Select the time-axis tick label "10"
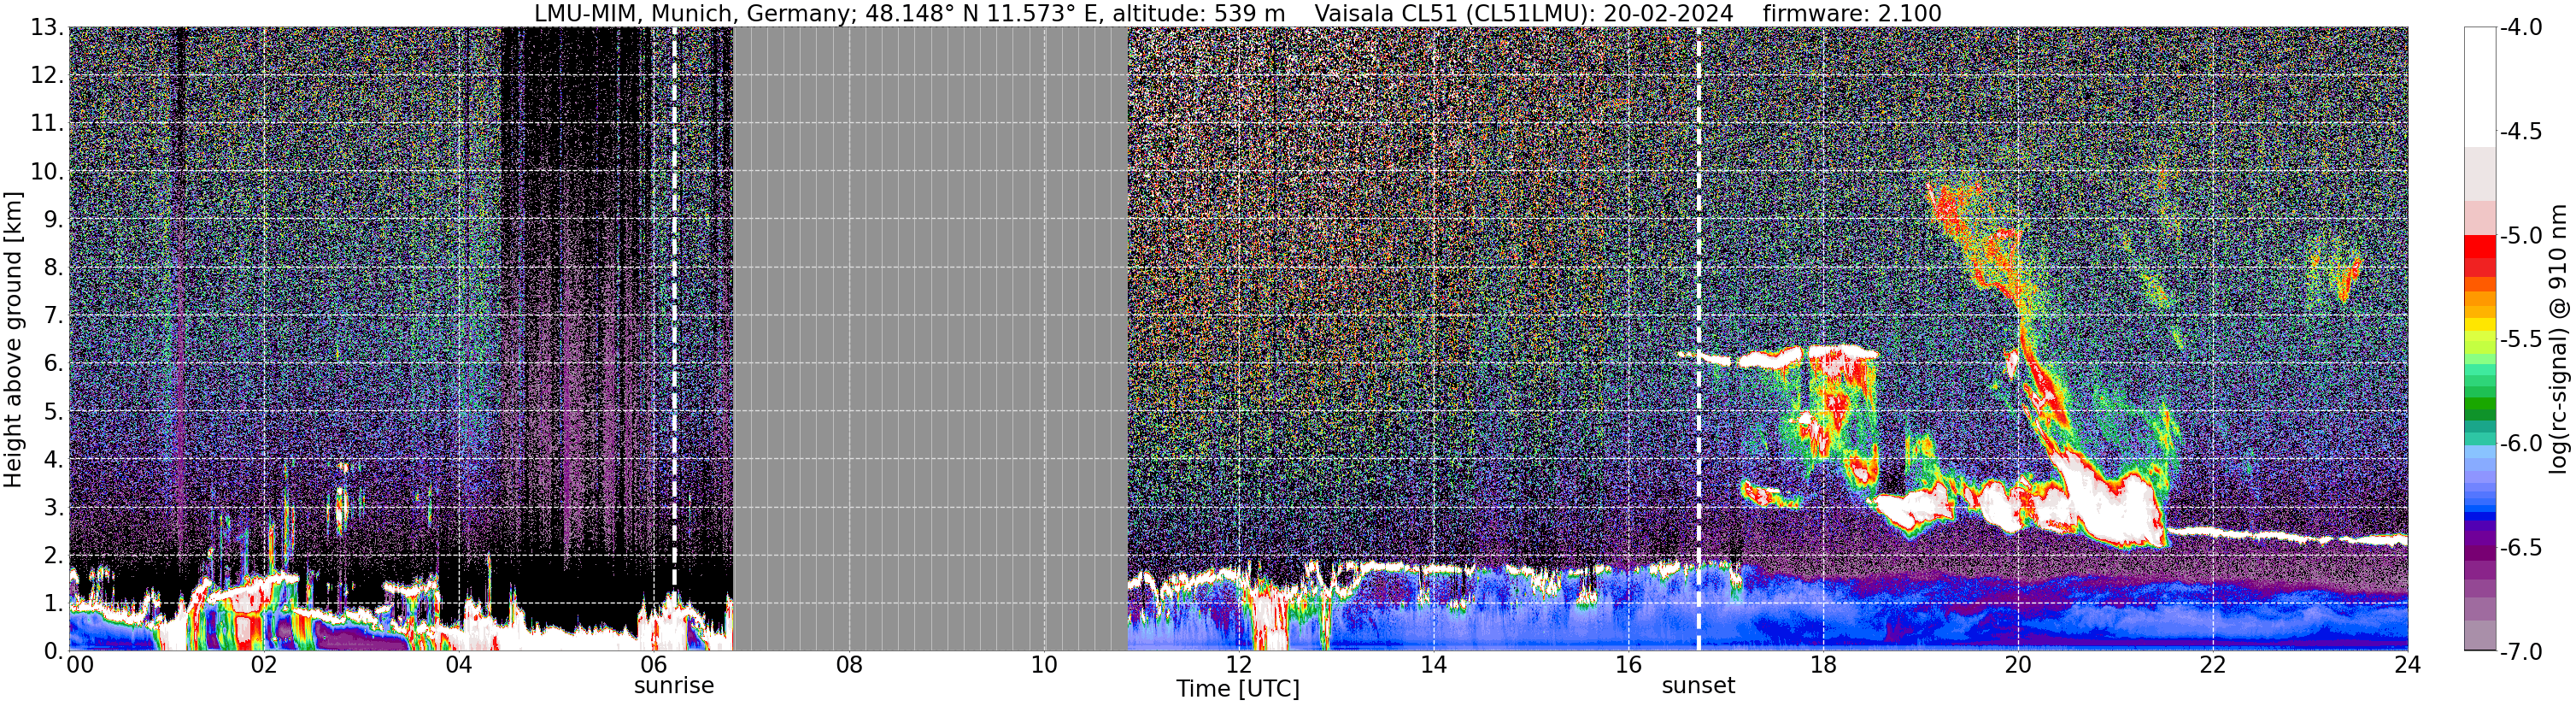This screenshot has width=2576, height=706. click(x=1044, y=665)
